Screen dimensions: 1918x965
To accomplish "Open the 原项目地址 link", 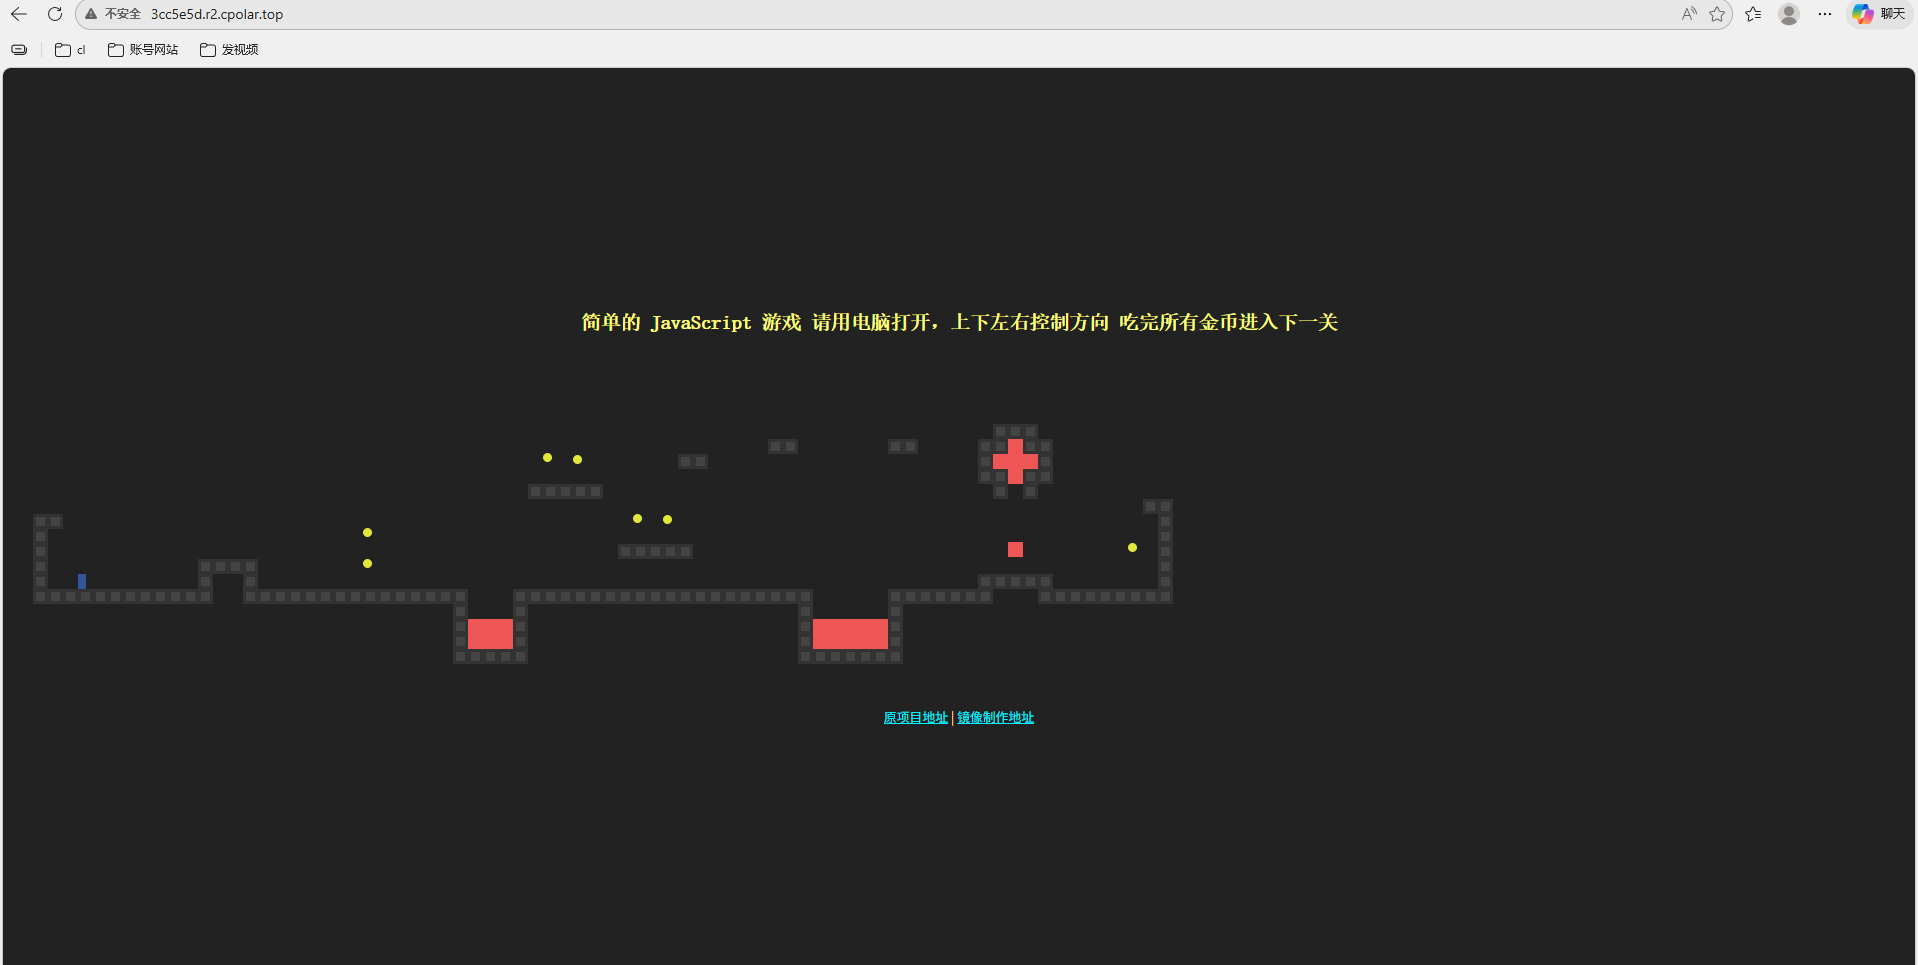I will [x=915, y=718].
